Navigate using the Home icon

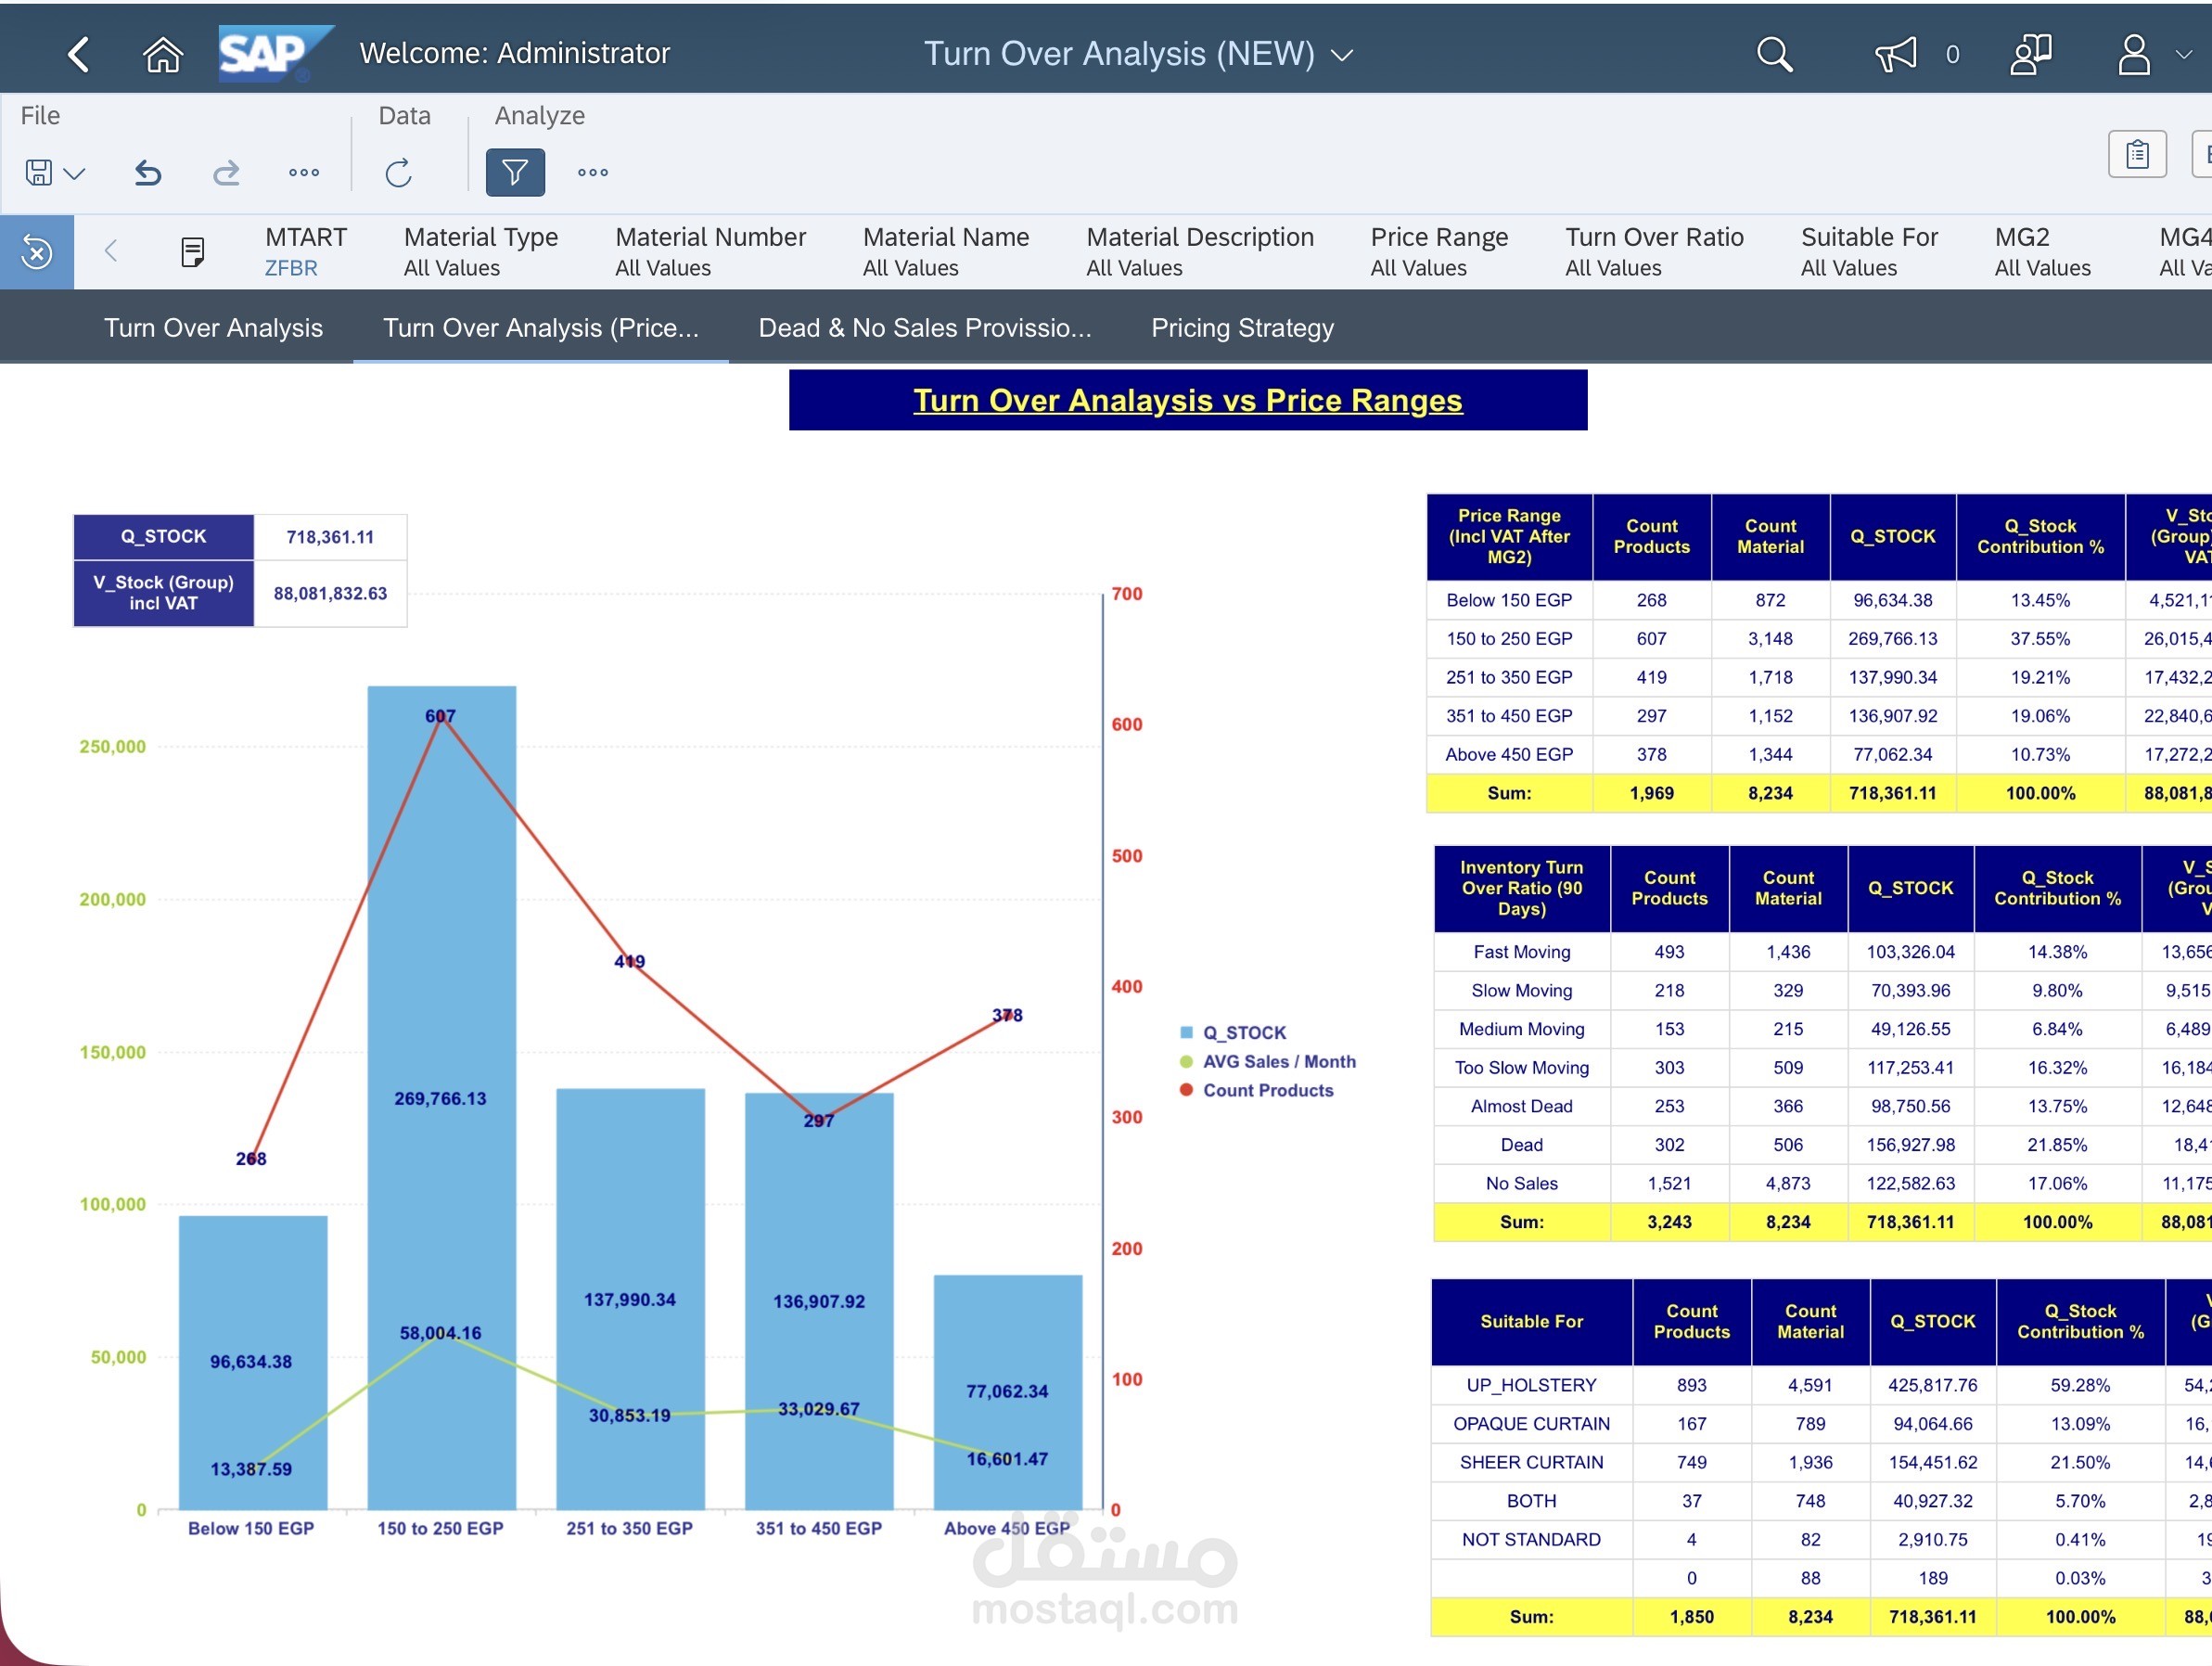(162, 54)
